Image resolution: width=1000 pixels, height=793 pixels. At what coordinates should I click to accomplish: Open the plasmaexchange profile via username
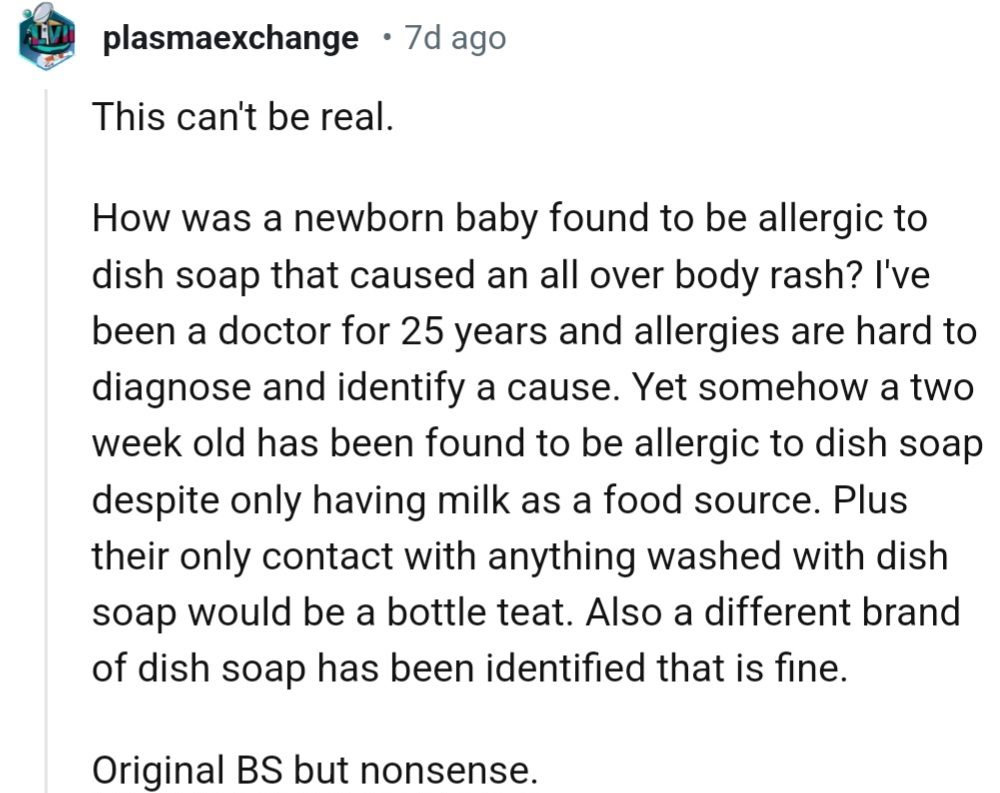230,39
